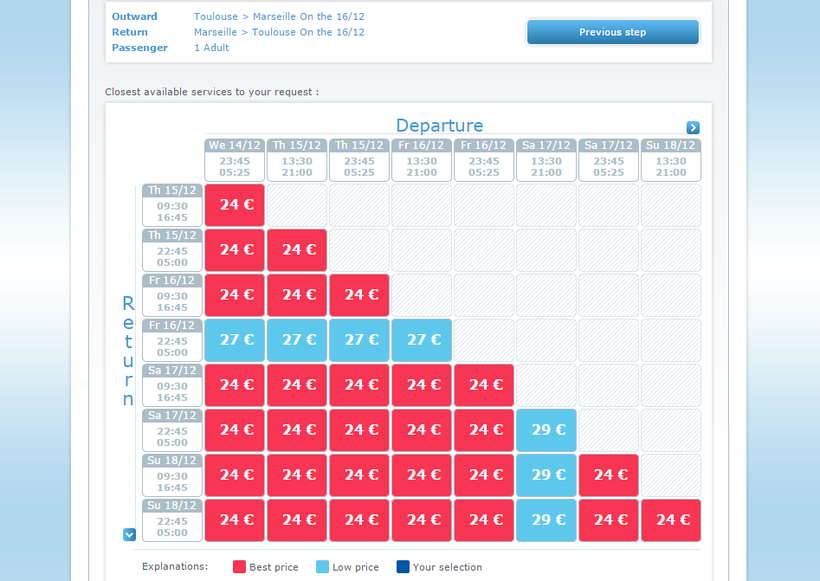Click the We 14/12 23:45 departure column header
Image resolution: width=820 pixels, height=581 pixels.
(x=235, y=160)
